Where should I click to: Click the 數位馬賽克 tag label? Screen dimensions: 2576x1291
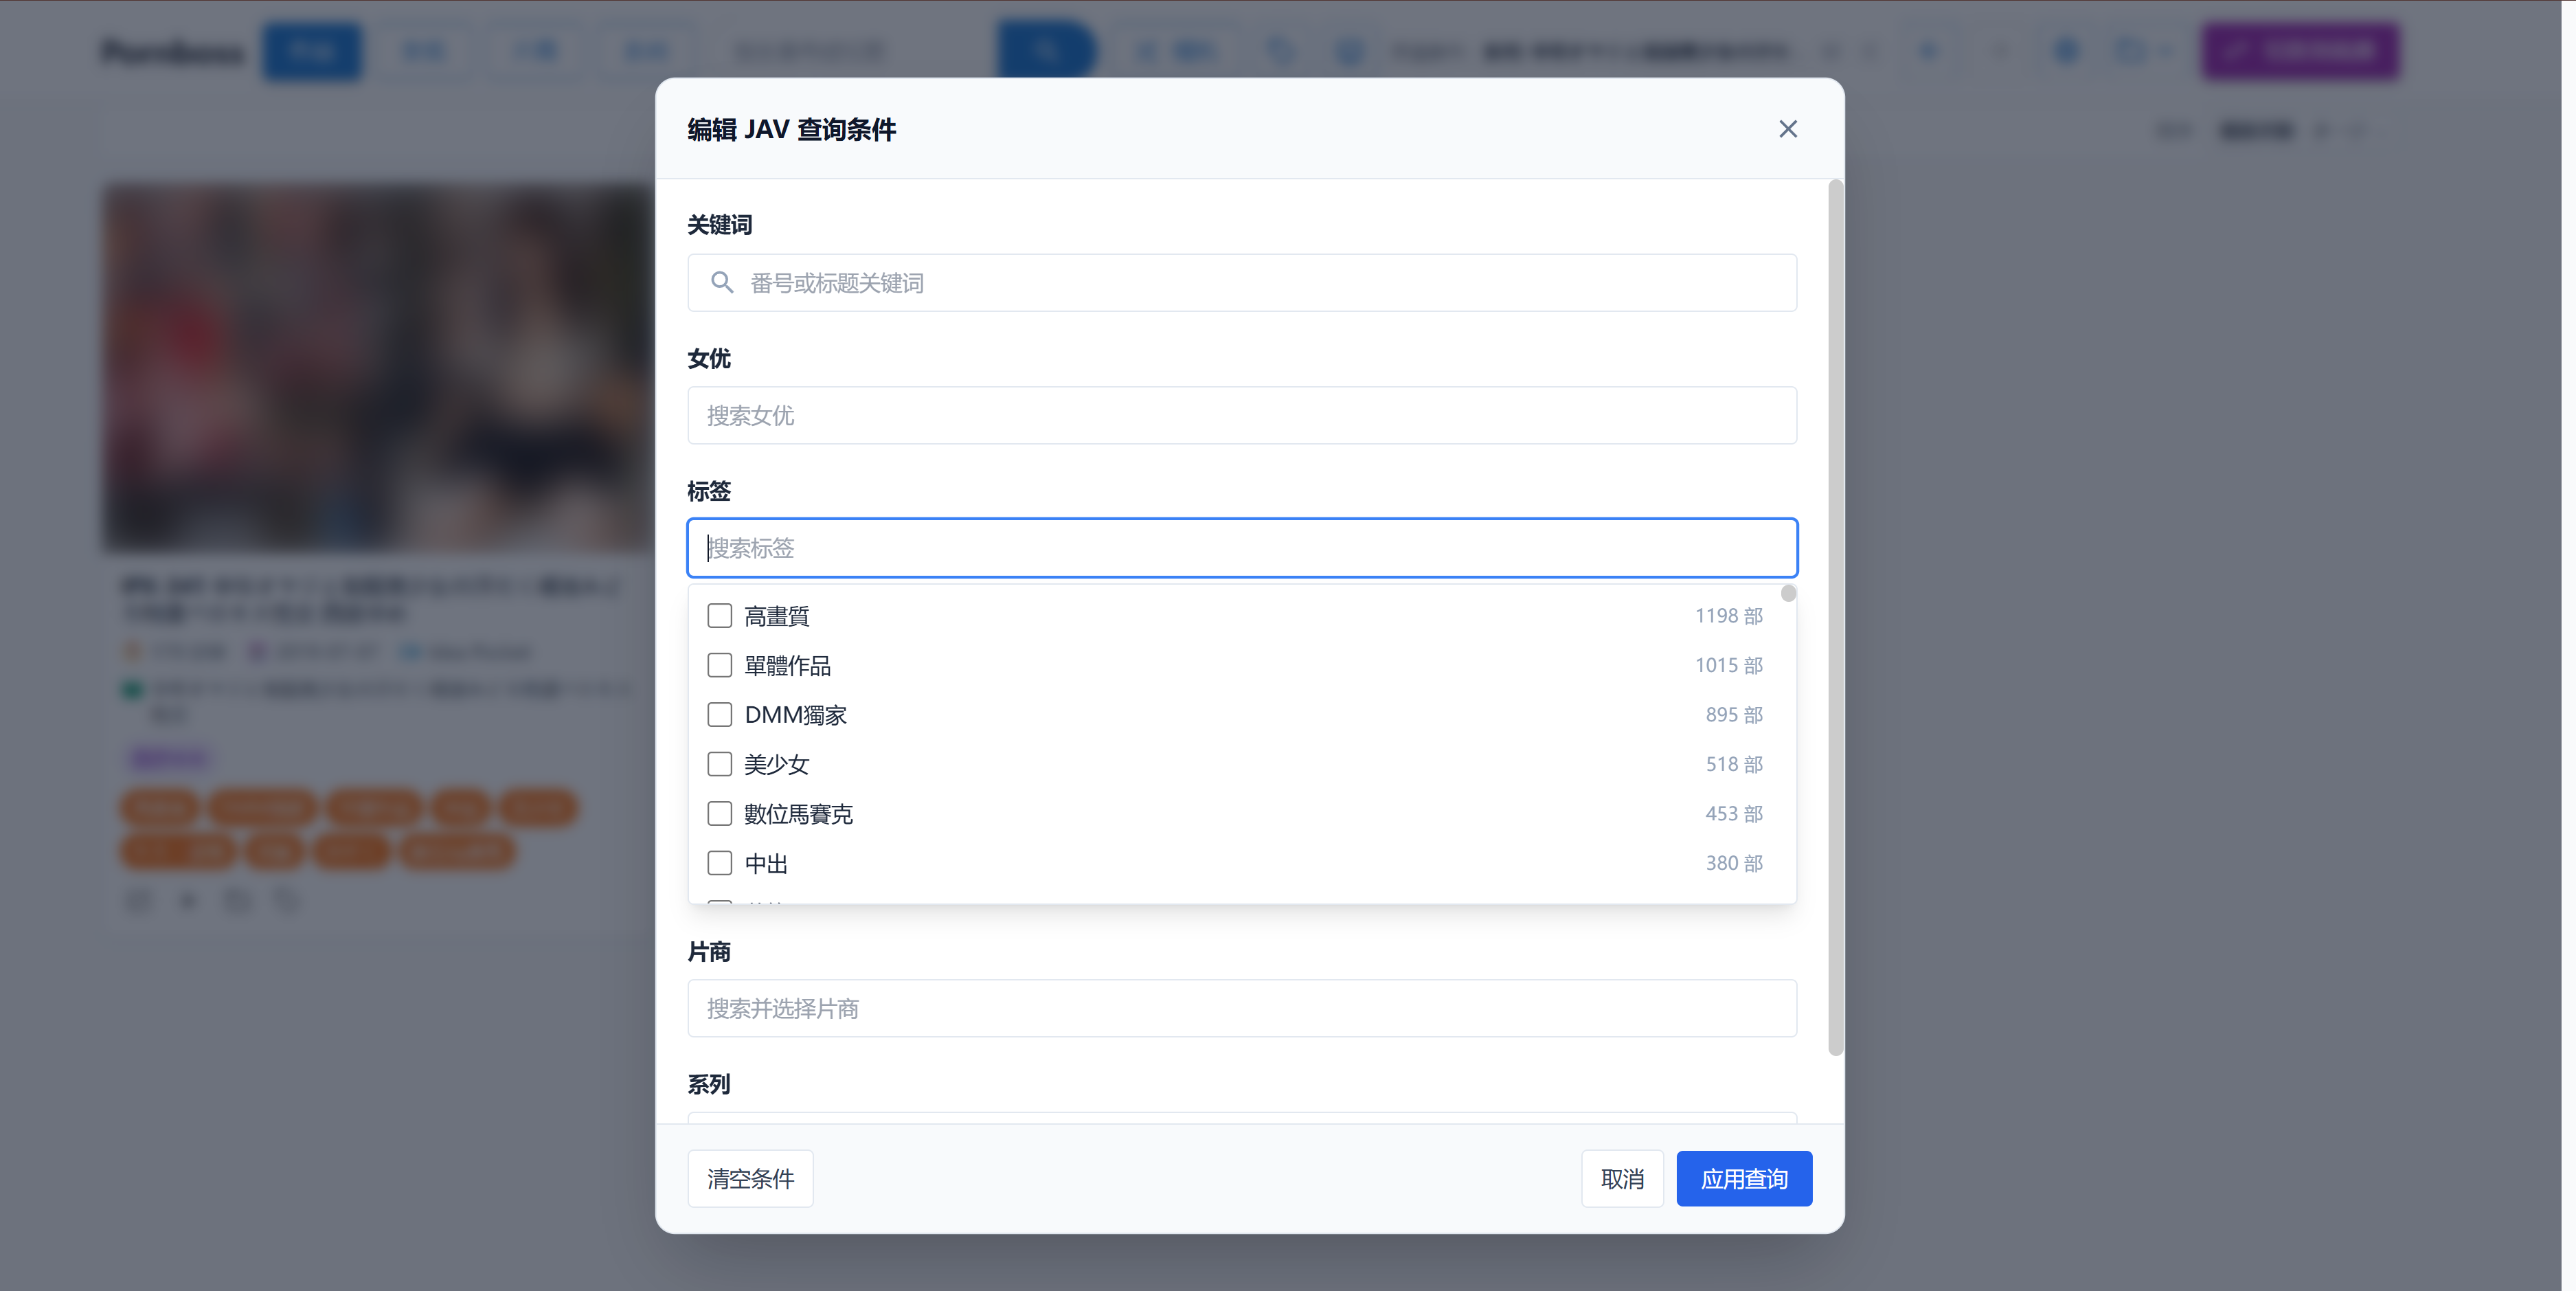(798, 814)
